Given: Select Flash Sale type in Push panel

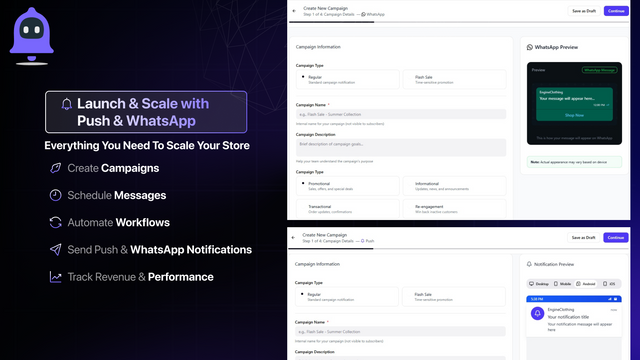Looking at the screenshot, I should (454, 296).
